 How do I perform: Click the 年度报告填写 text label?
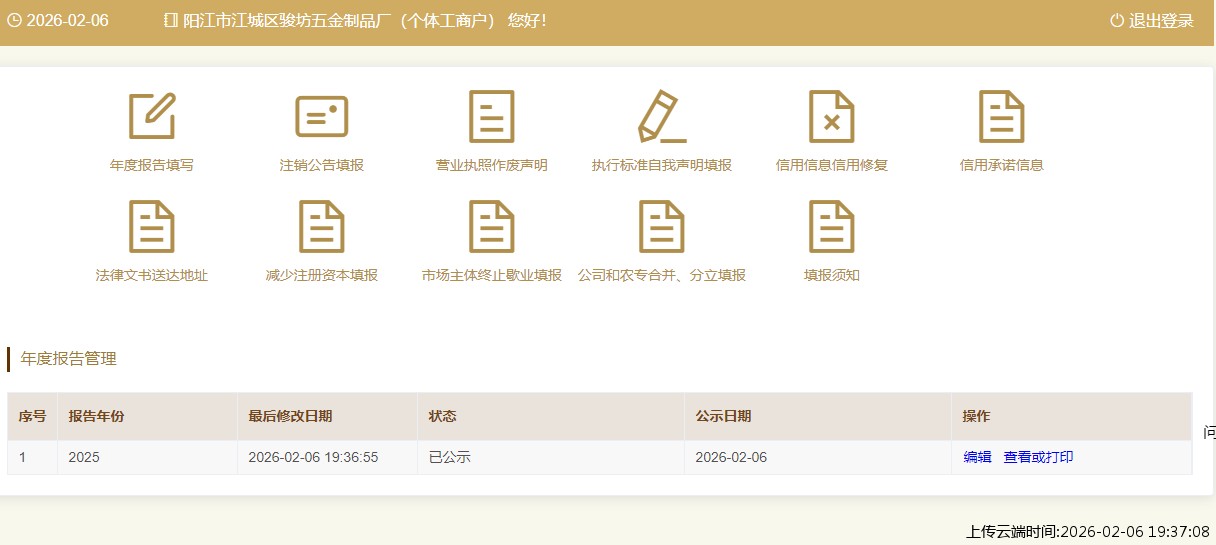pos(152,165)
